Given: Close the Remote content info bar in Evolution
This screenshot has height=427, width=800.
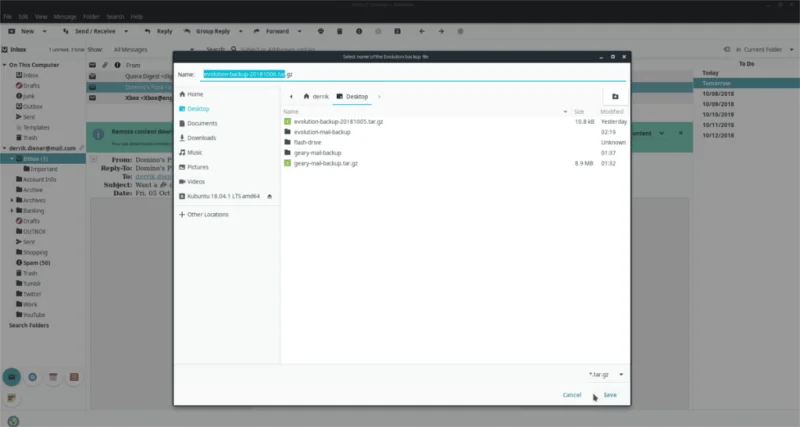Looking at the screenshot, I should (681, 133).
